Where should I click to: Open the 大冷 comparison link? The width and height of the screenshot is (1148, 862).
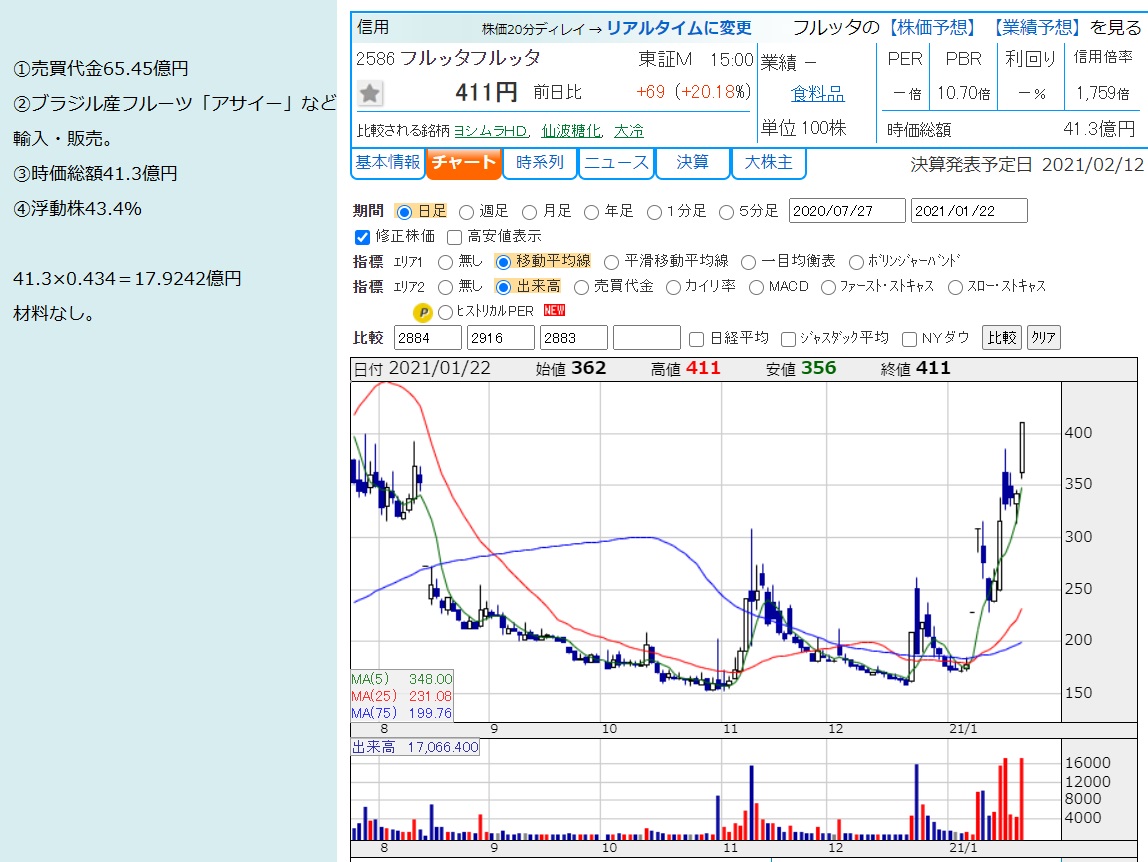(x=628, y=131)
